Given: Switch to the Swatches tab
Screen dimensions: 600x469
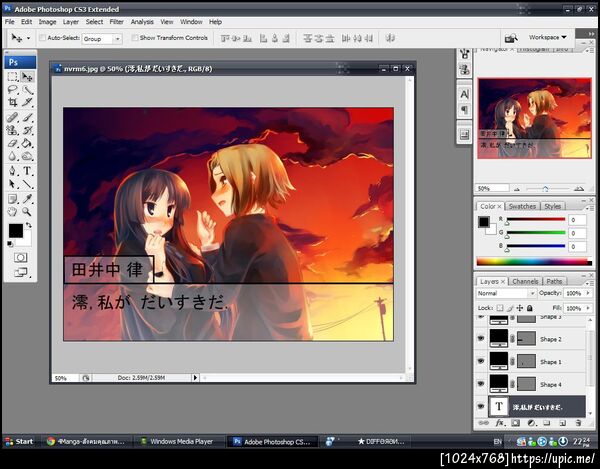Looking at the screenshot, I should (x=522, y=206).
